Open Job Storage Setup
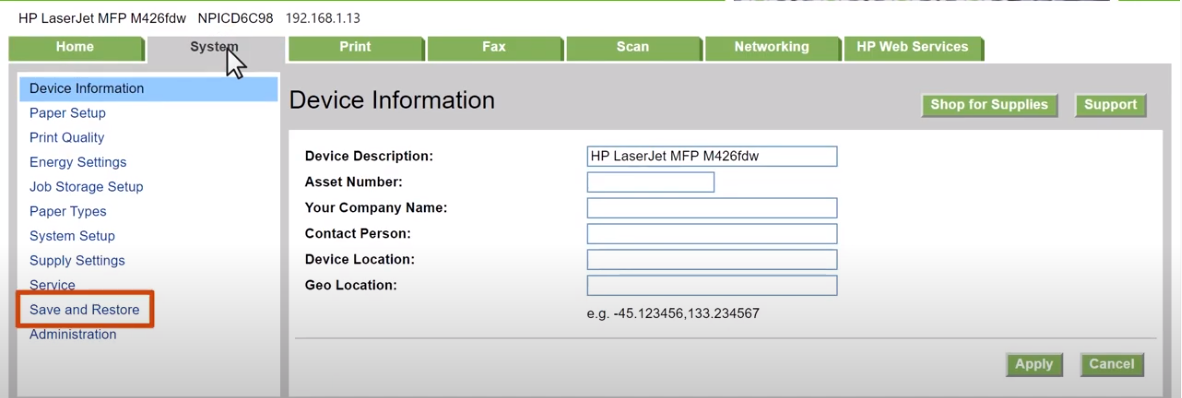The image size is (1182, 398). 86,187
